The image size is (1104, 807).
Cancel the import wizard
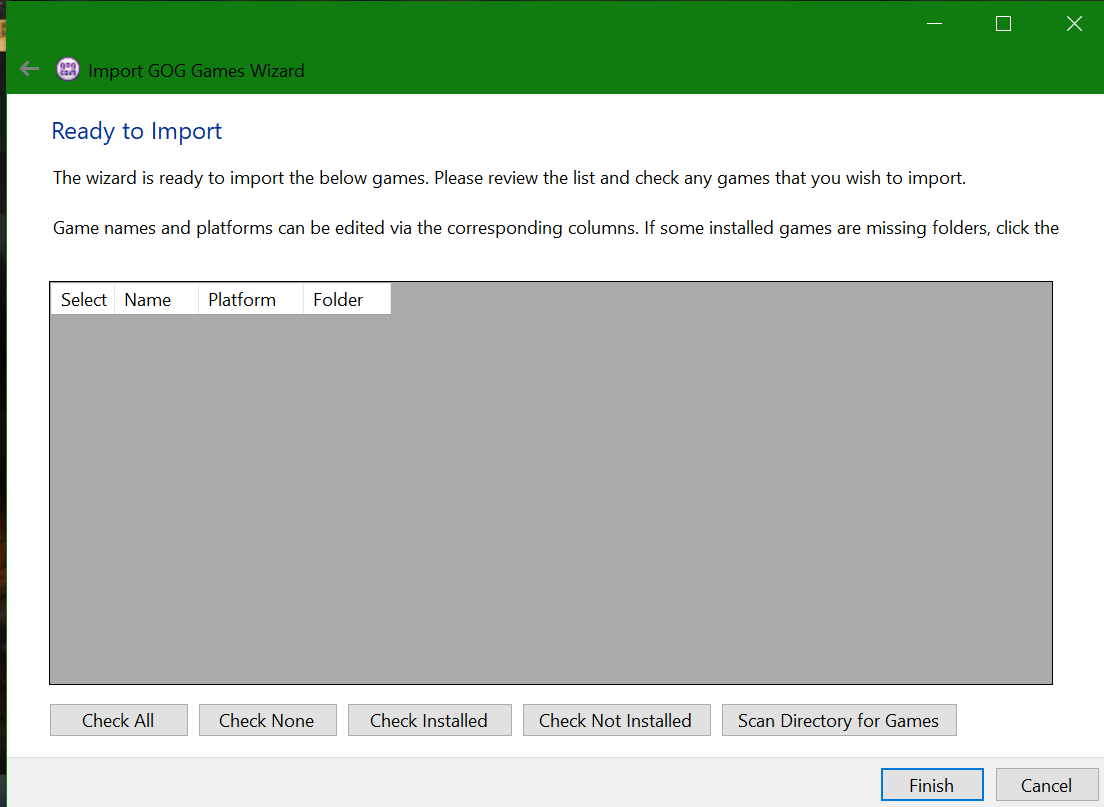click(1046, 784)
